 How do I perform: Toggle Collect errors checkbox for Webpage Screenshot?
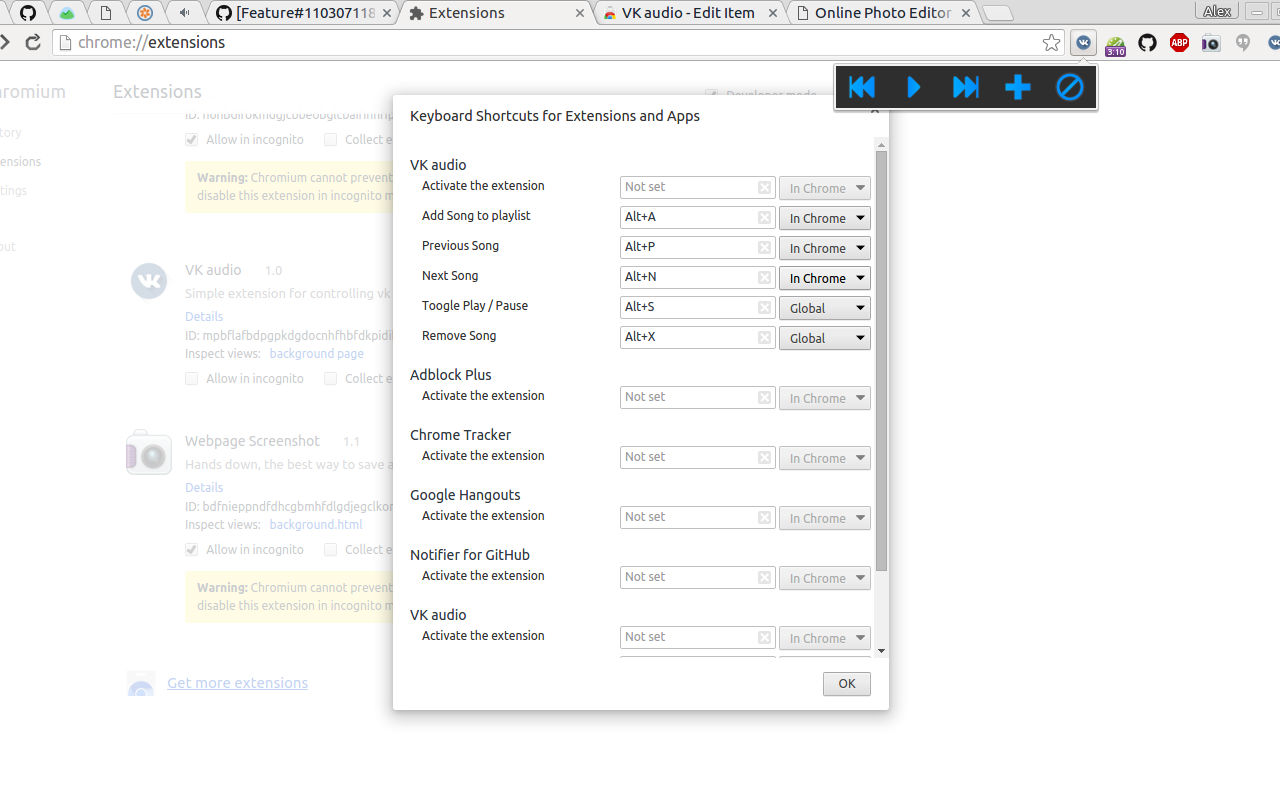point(330,550)
